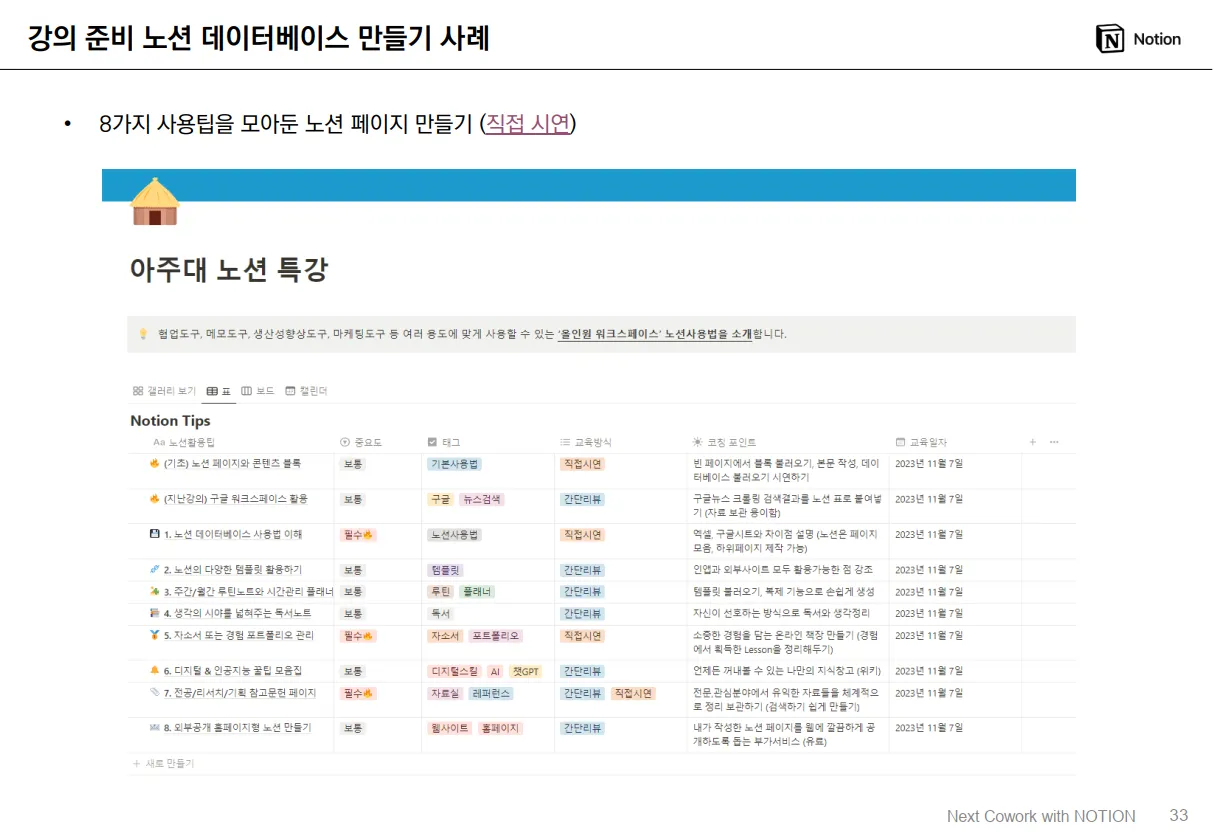1214x834 pixels.
Task: Click 기본사용법 tag chip
Action: (454, 464)
